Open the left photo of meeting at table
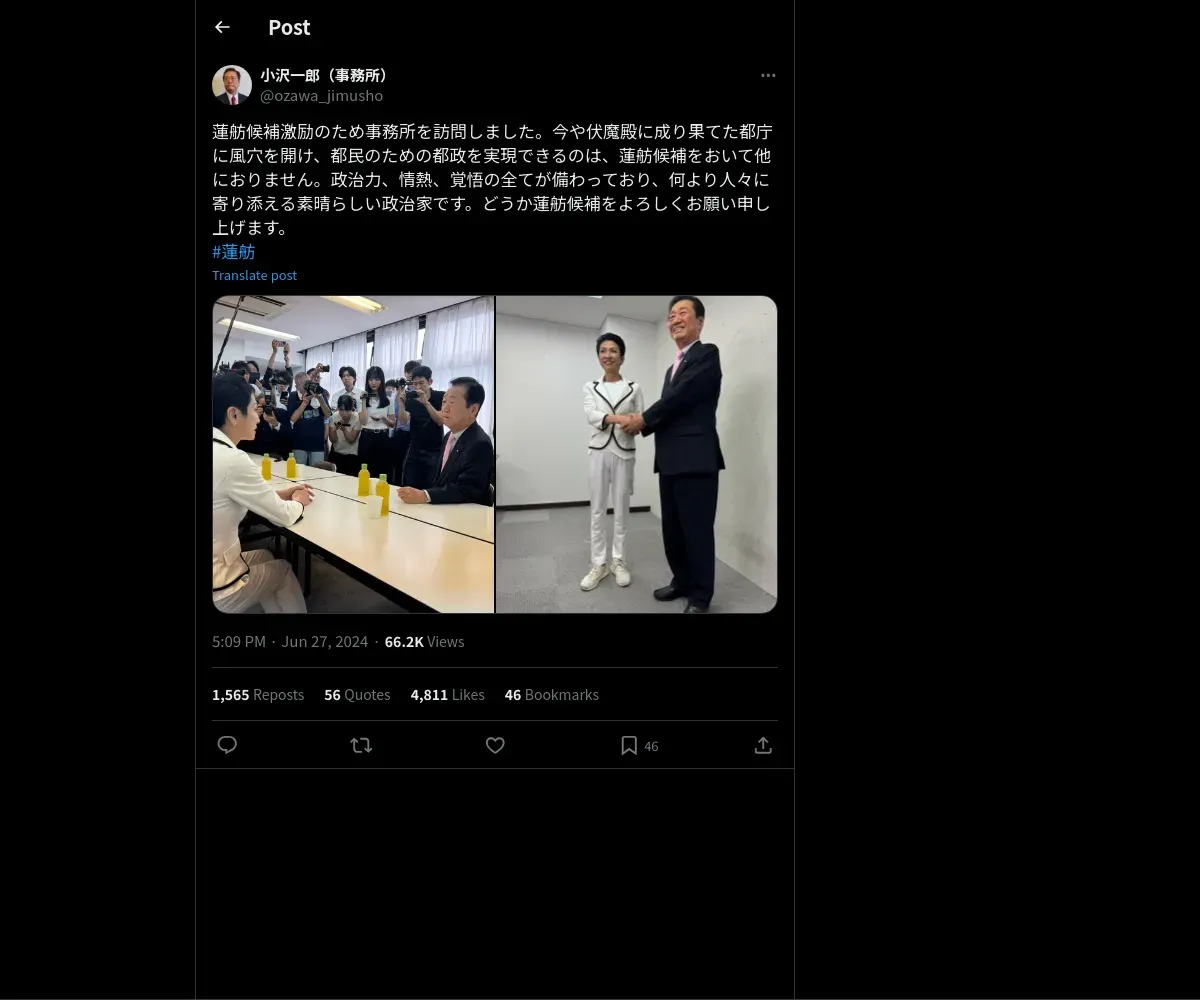This screenshot has height=1000, width=1200. tap(353, 454)
